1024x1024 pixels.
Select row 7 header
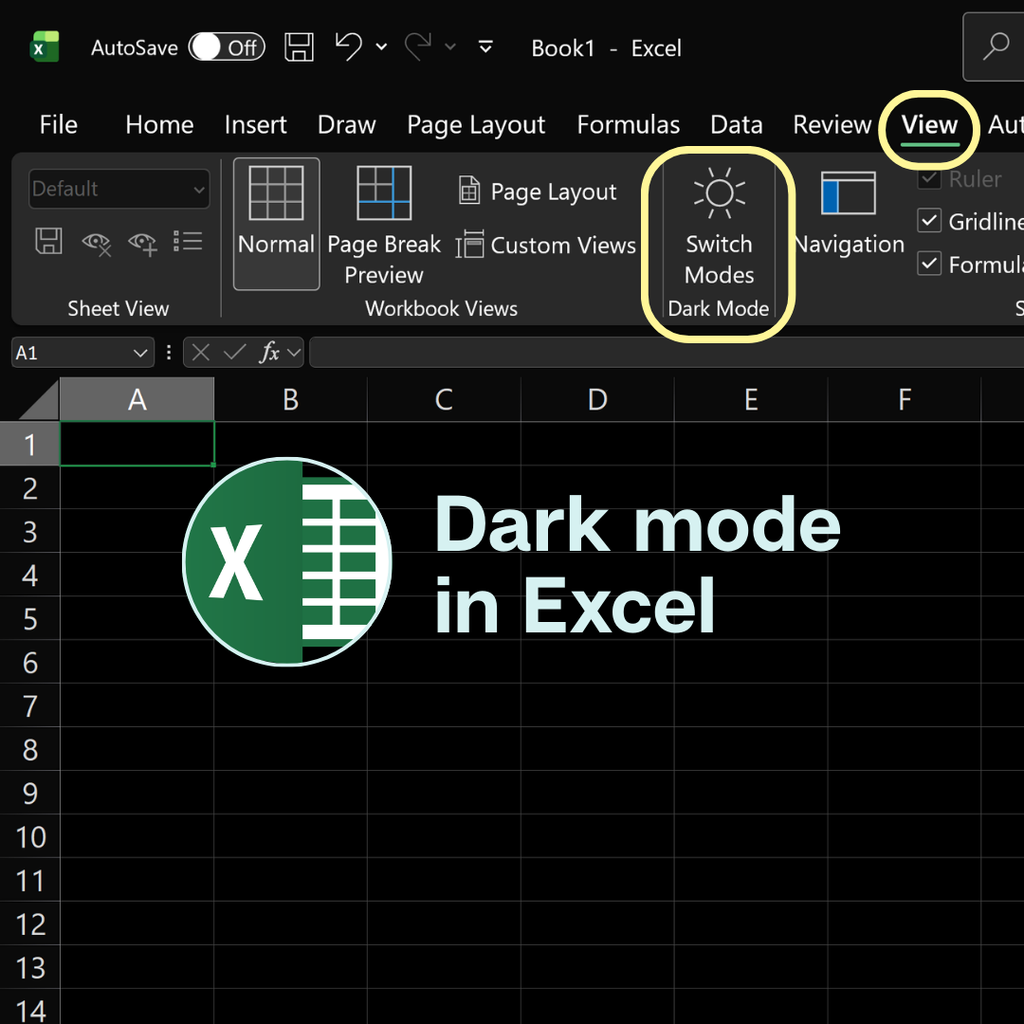30,705
